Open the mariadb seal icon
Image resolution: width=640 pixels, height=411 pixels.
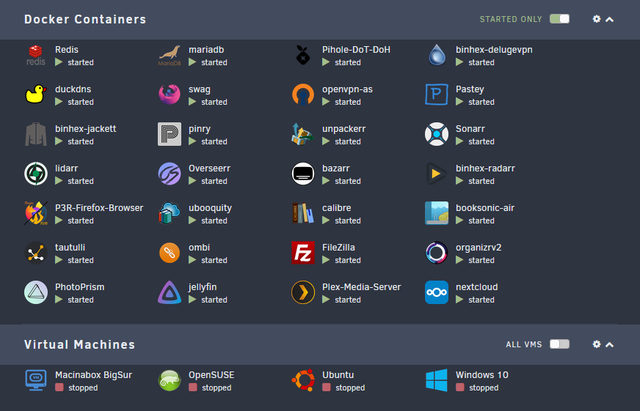click(169, 55)
